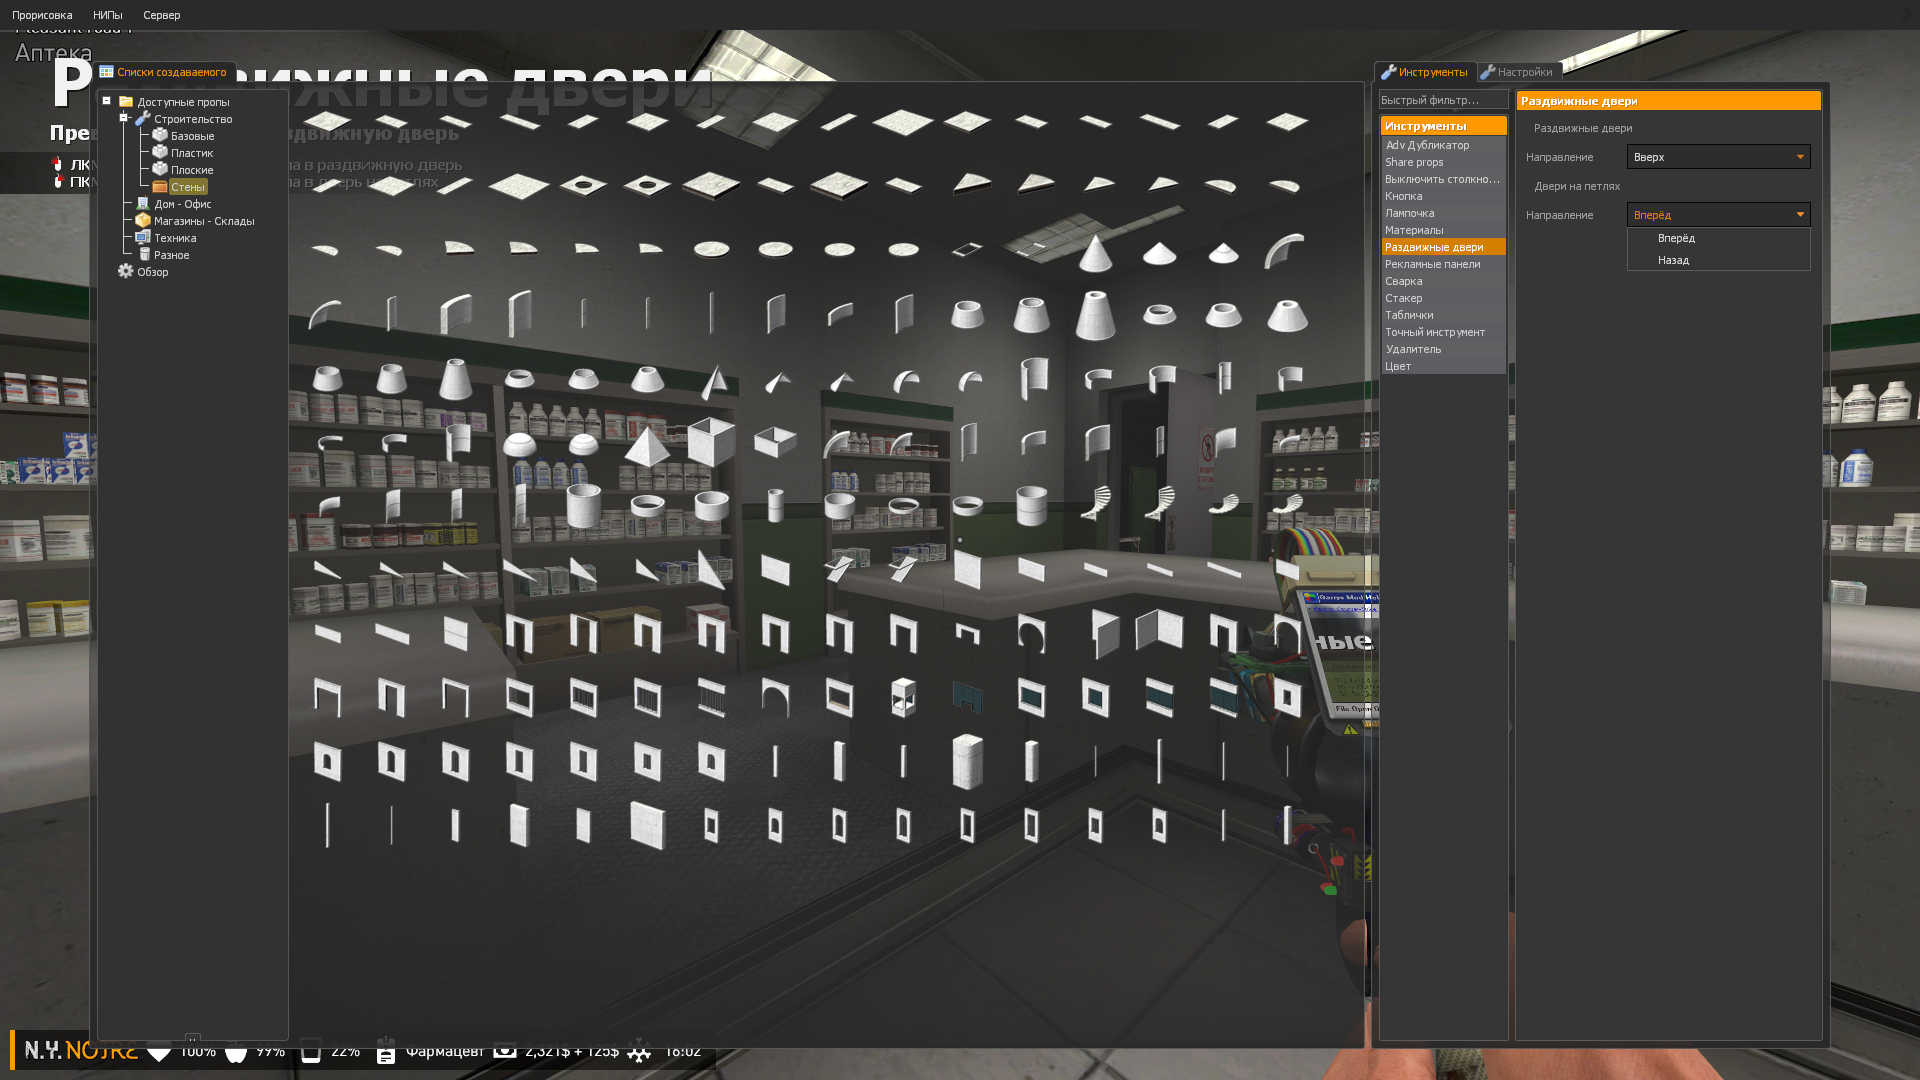Click the Быстрый фильтр search field
Image resolution: width=1920 pixels, height=1080 pixels.
1441,100
